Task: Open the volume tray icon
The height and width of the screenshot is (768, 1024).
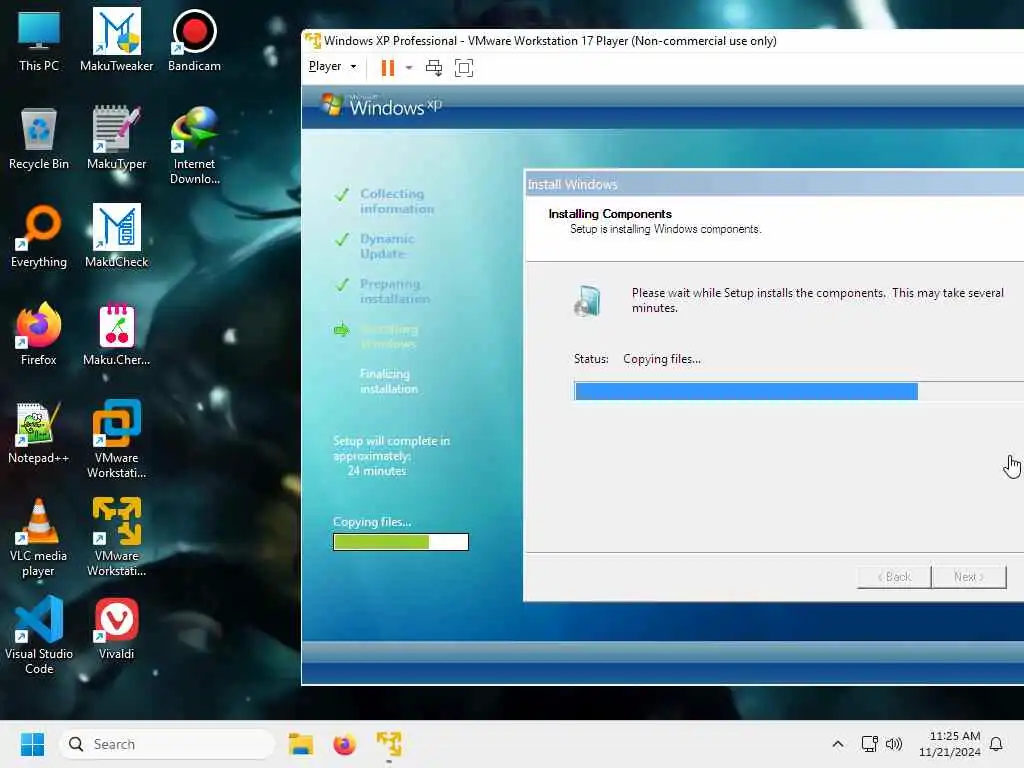Action: (893, 744)
